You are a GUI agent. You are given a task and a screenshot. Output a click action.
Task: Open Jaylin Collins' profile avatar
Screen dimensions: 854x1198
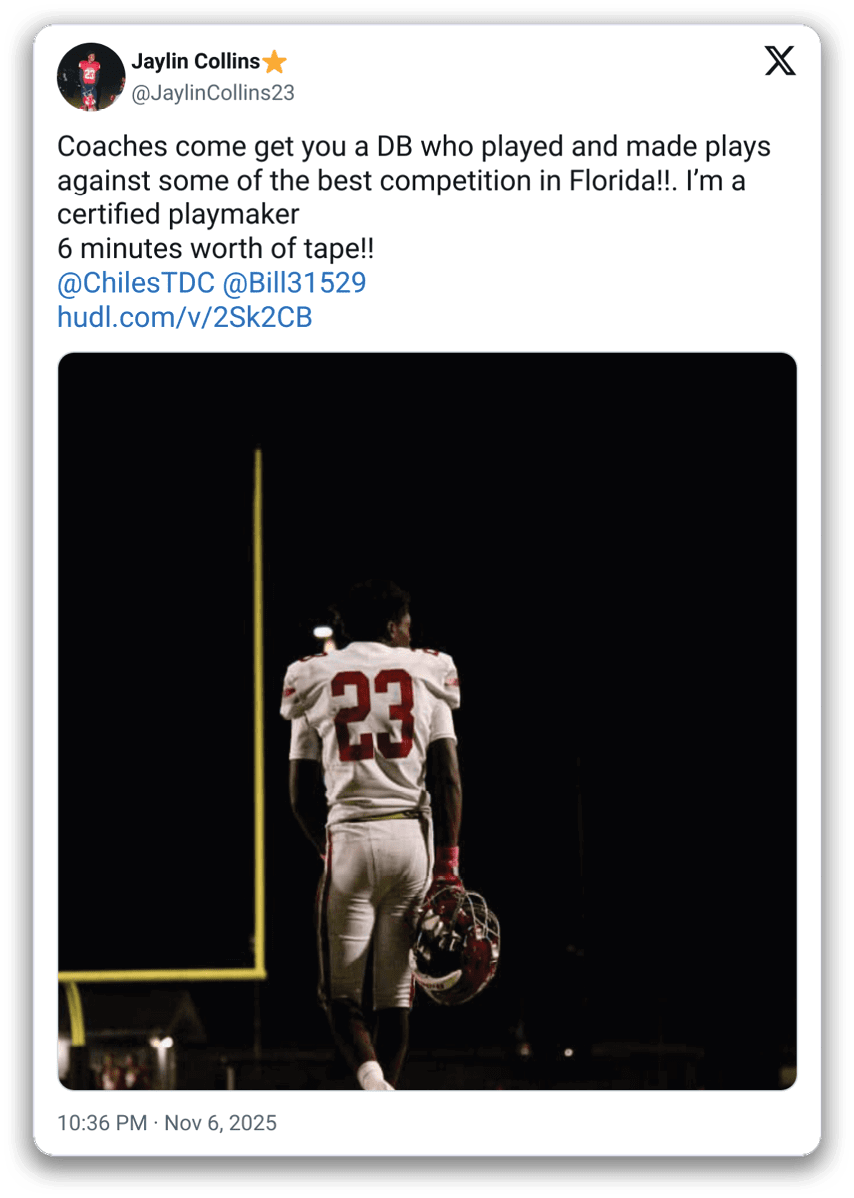(91, 76)
